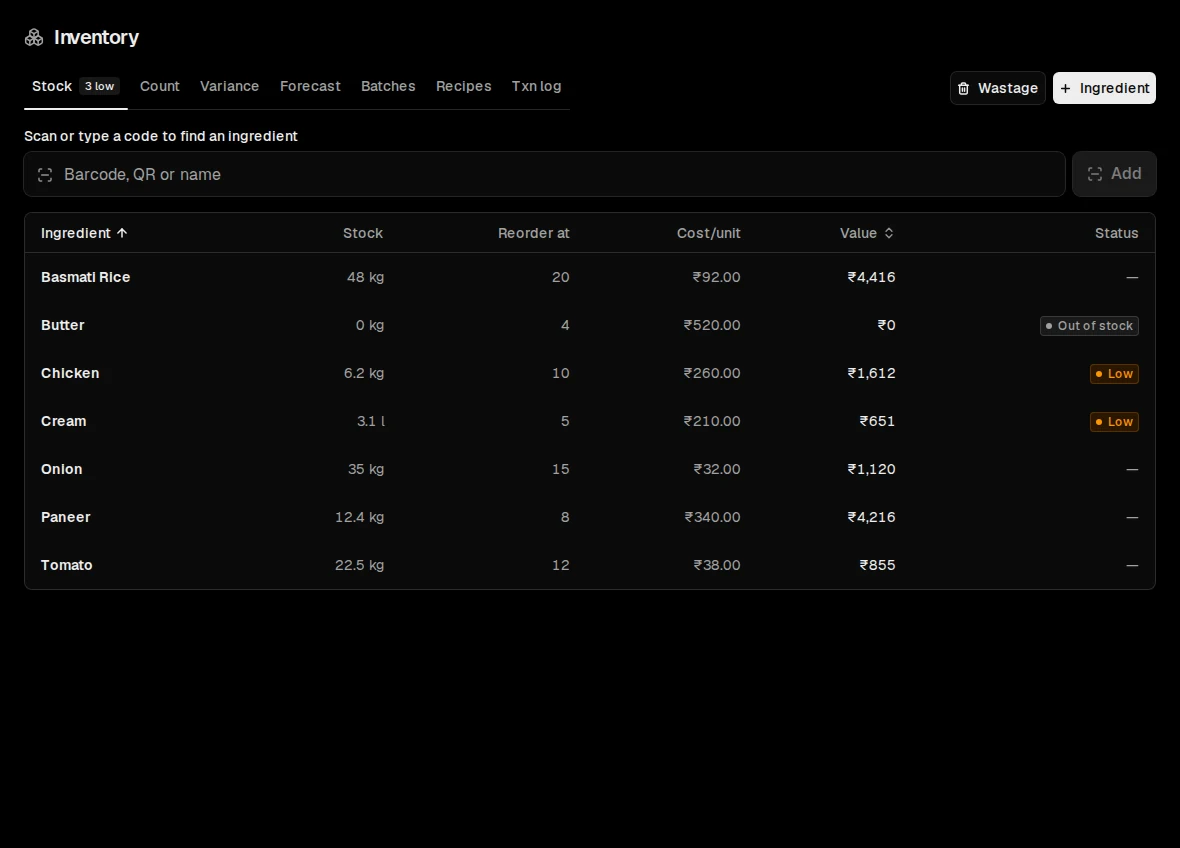Click the 6.2 kg stock value
Image resolution: width=1180 pixels, height=848 pixels.
pyautogui.click(x=363, y=373)
